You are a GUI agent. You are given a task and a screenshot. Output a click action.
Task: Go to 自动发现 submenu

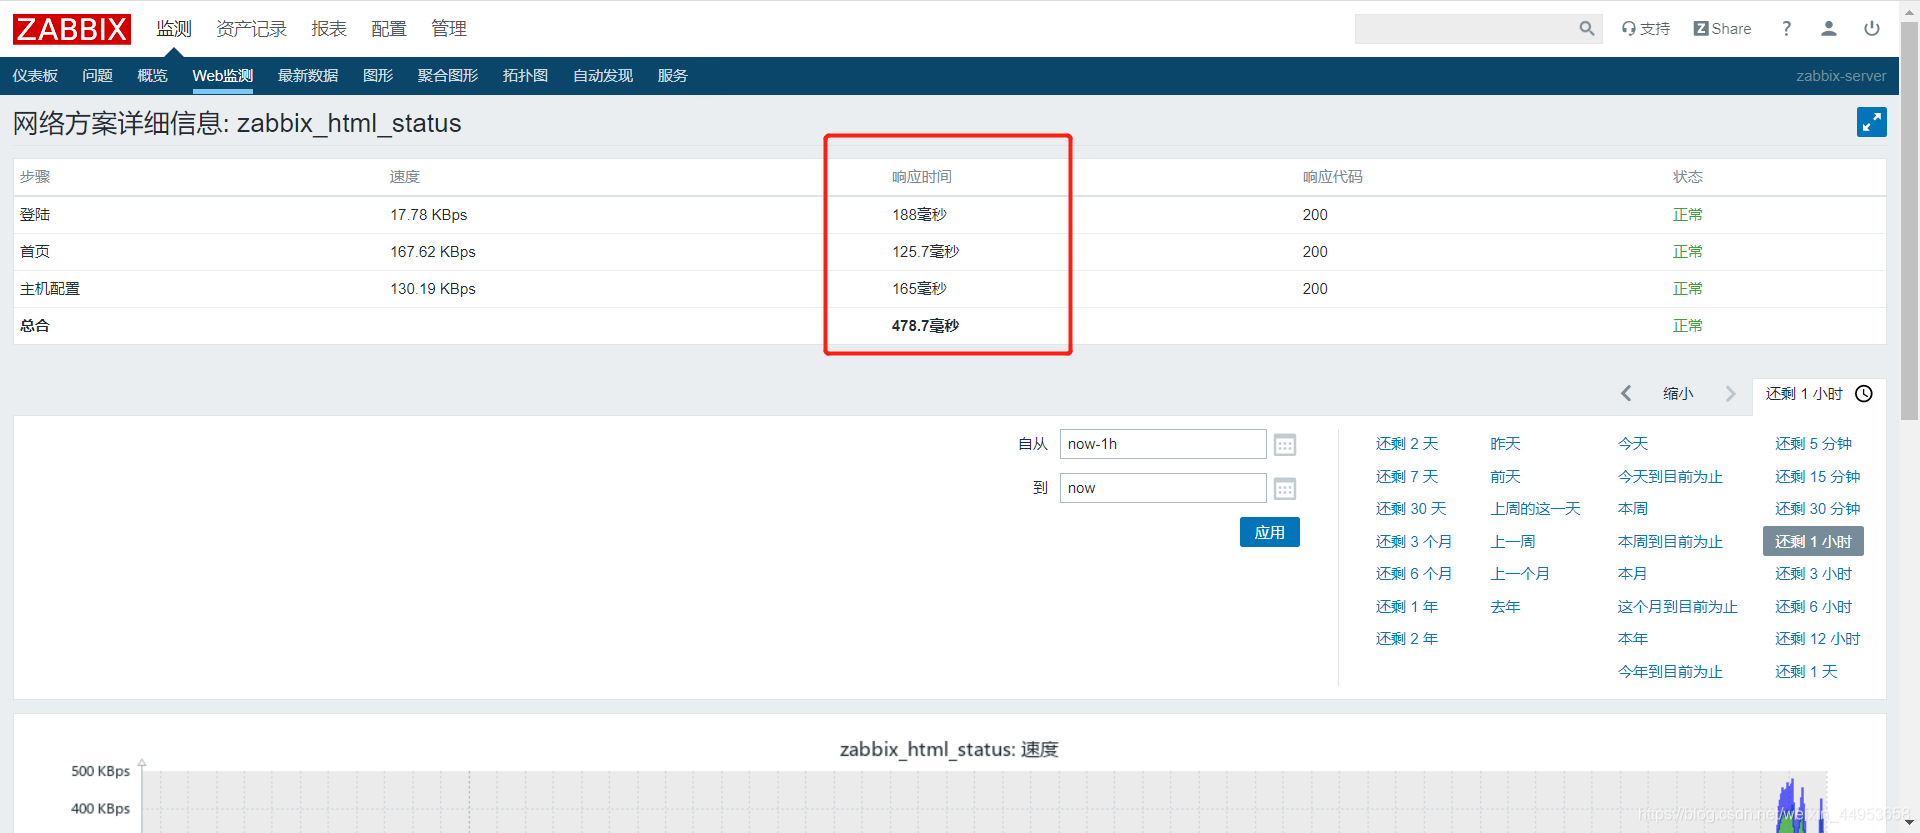603,76
